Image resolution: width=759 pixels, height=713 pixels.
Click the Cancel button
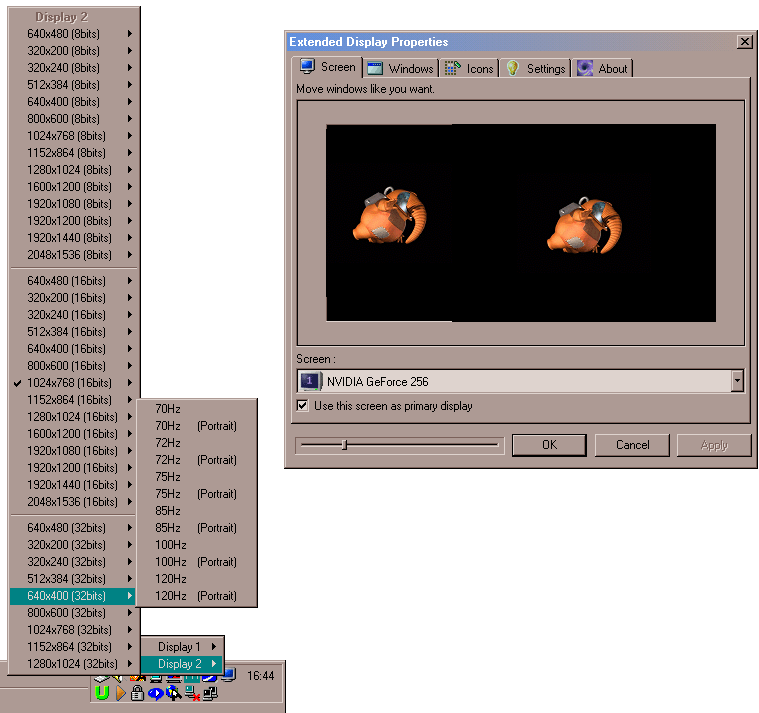[x=632, y=445]
